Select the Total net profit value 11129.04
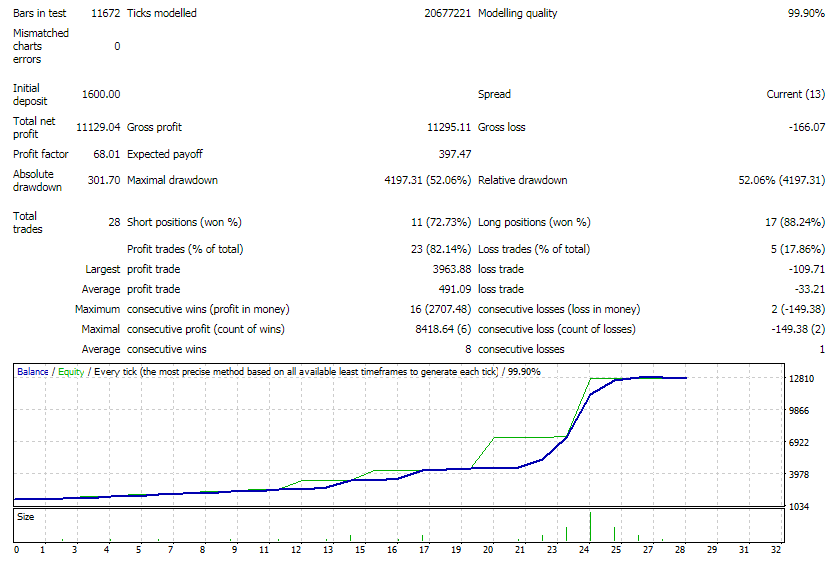Viewport: 837px width, 564px height. coord(98,127)
